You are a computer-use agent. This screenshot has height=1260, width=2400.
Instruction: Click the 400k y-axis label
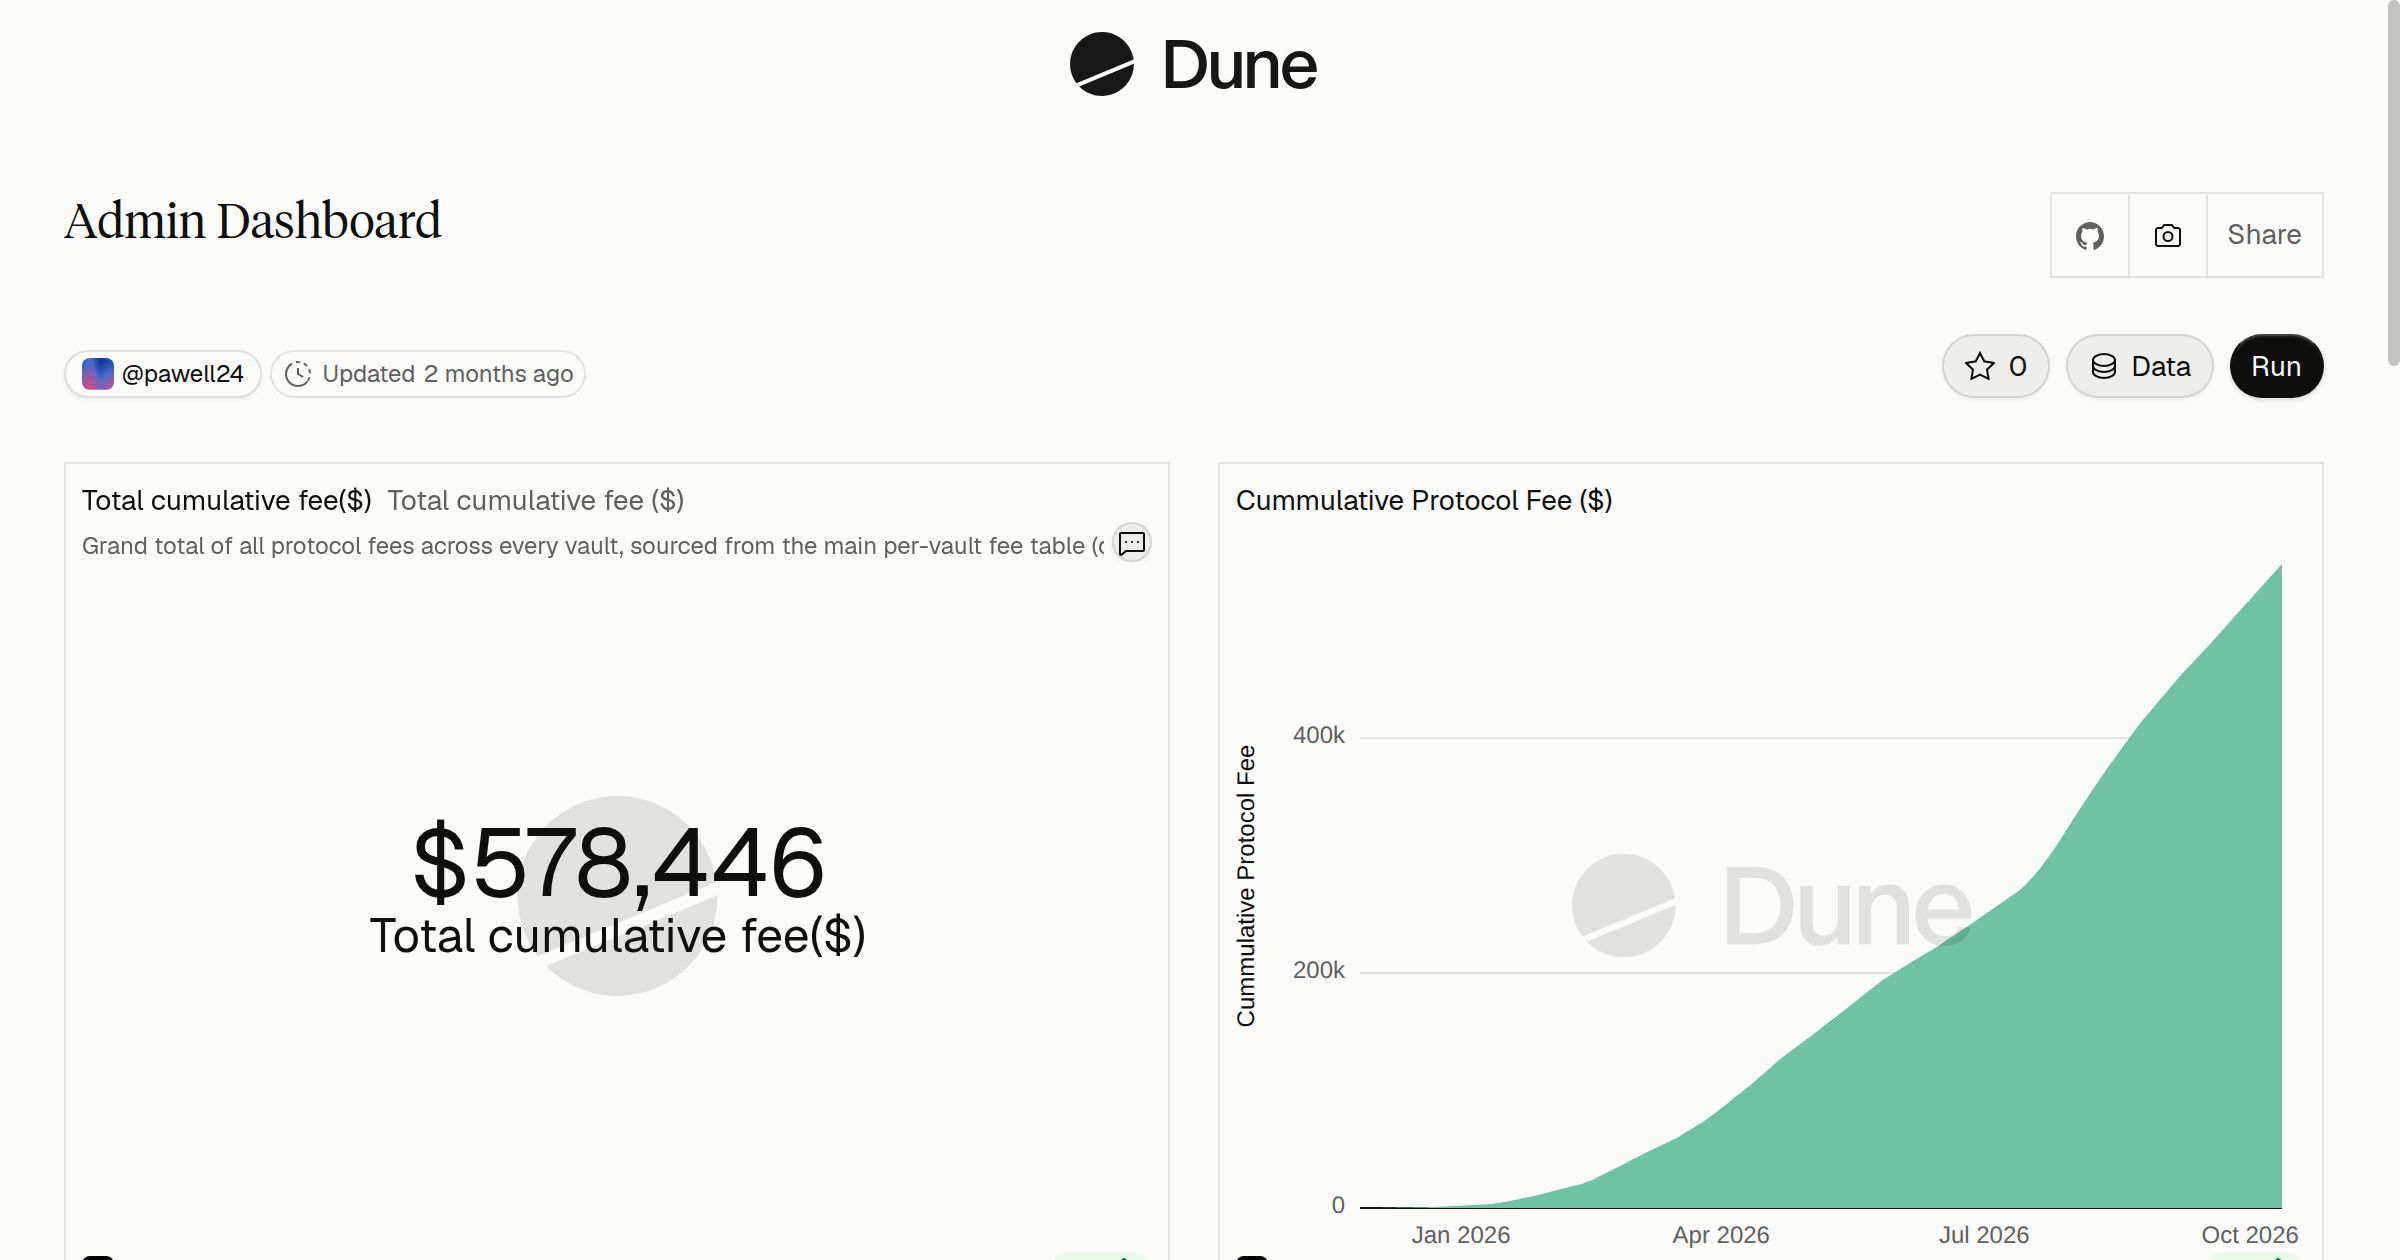coord(1319,736)
